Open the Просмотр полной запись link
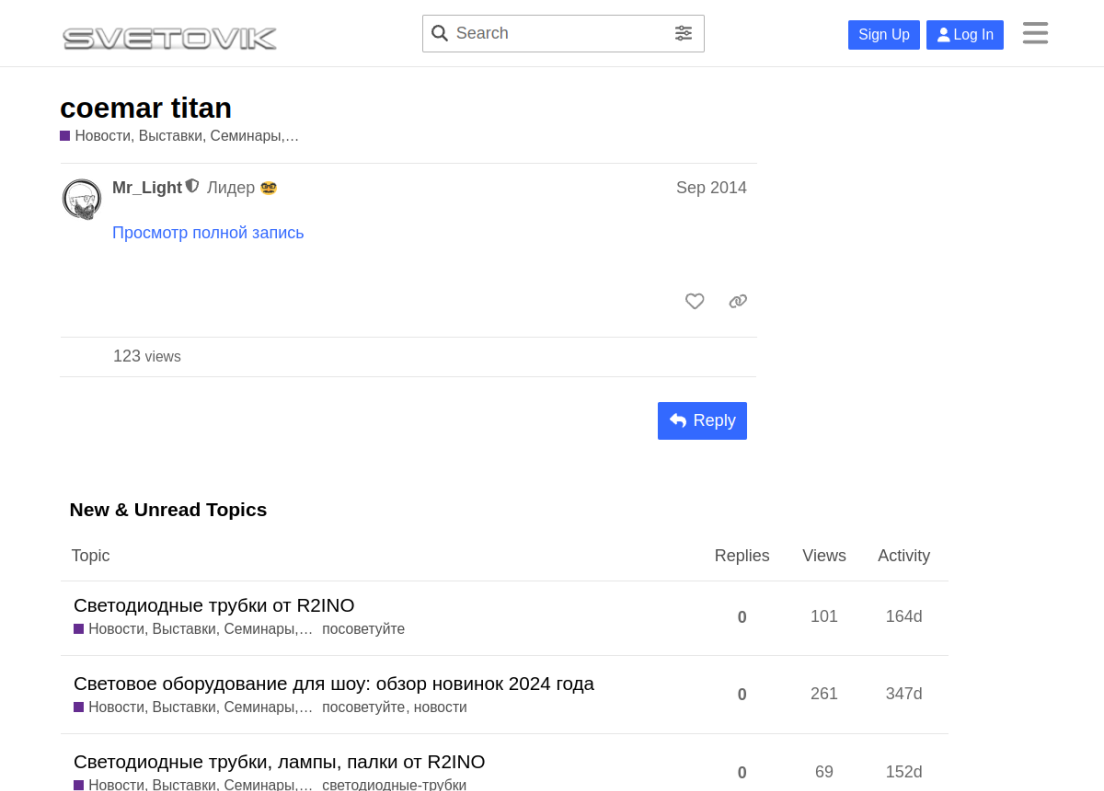 pyautogui.click(x=208, y=232)
